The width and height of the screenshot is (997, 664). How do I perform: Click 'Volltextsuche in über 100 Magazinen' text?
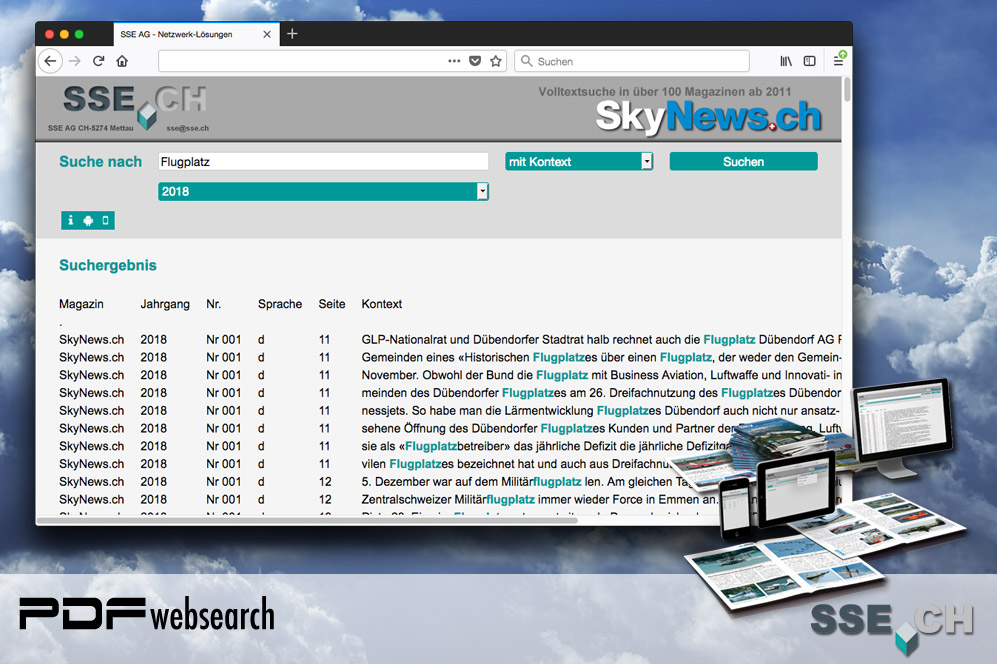tap(664, 92)
